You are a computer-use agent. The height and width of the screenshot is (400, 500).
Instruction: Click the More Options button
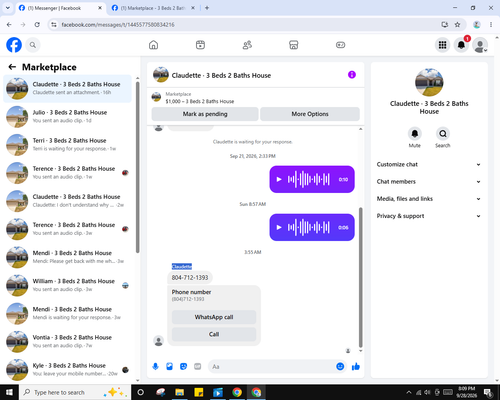[310, 114]
